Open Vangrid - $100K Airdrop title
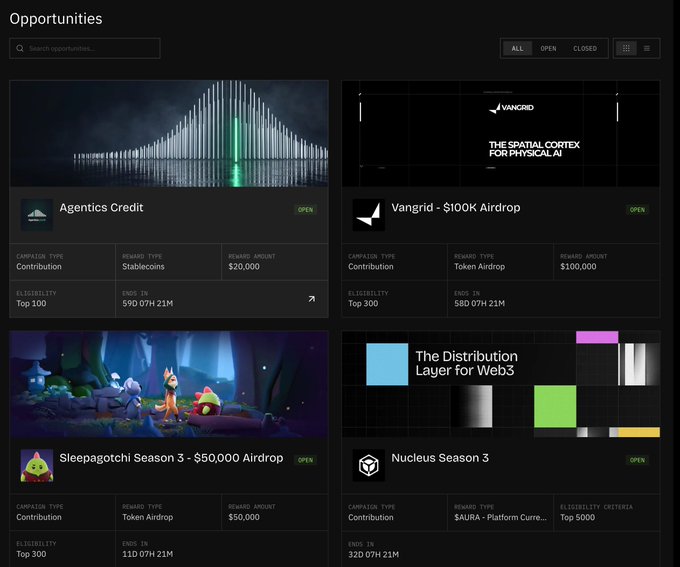 pyautogui.click(x=455, y=208)
